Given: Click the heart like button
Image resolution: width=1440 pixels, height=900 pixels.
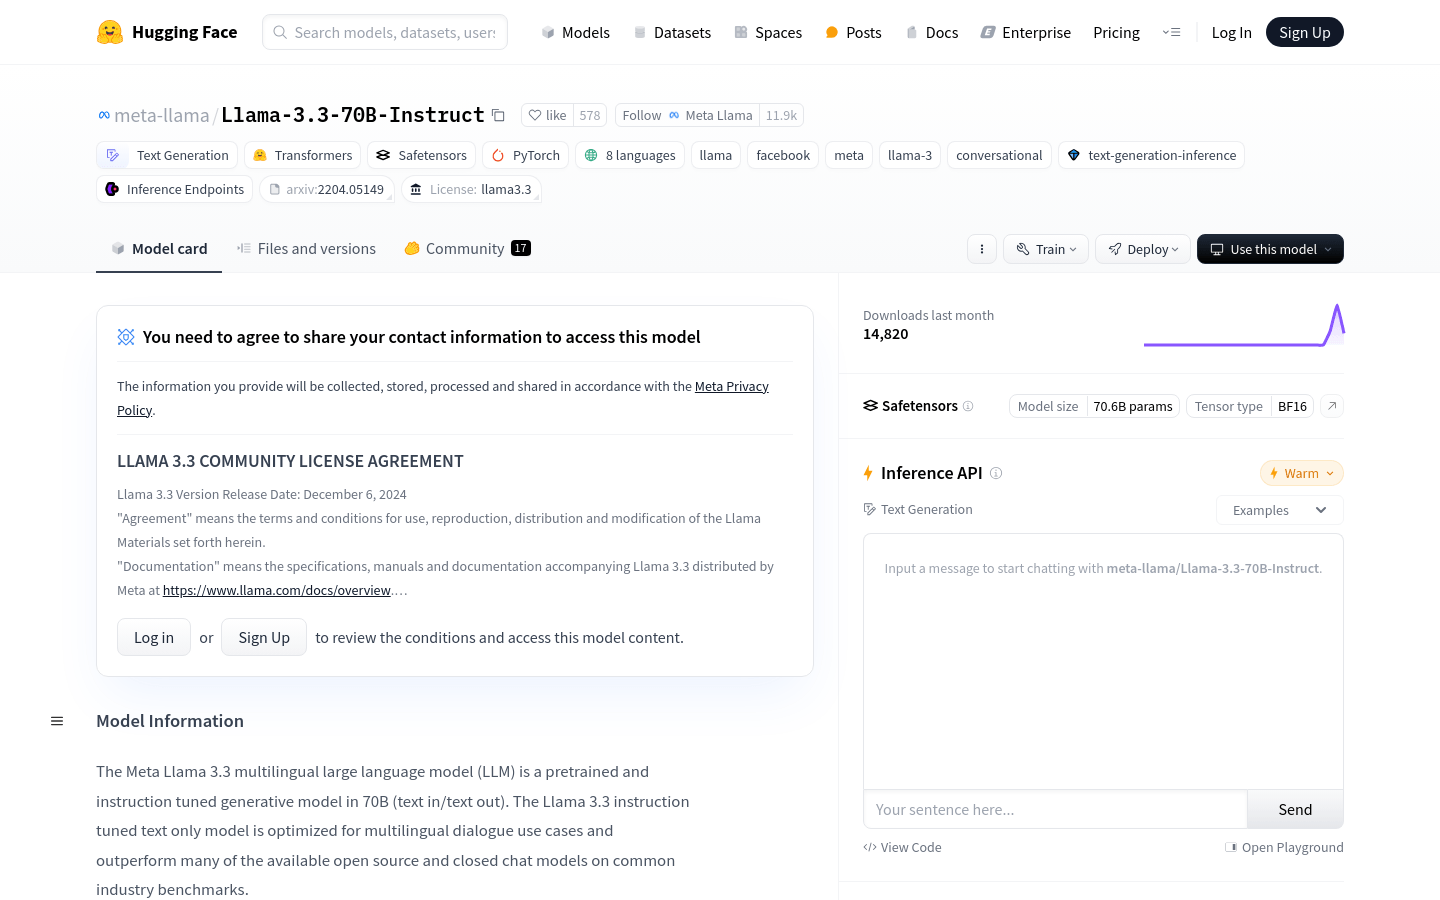Looking at the screenshot, I should (547, 115).
